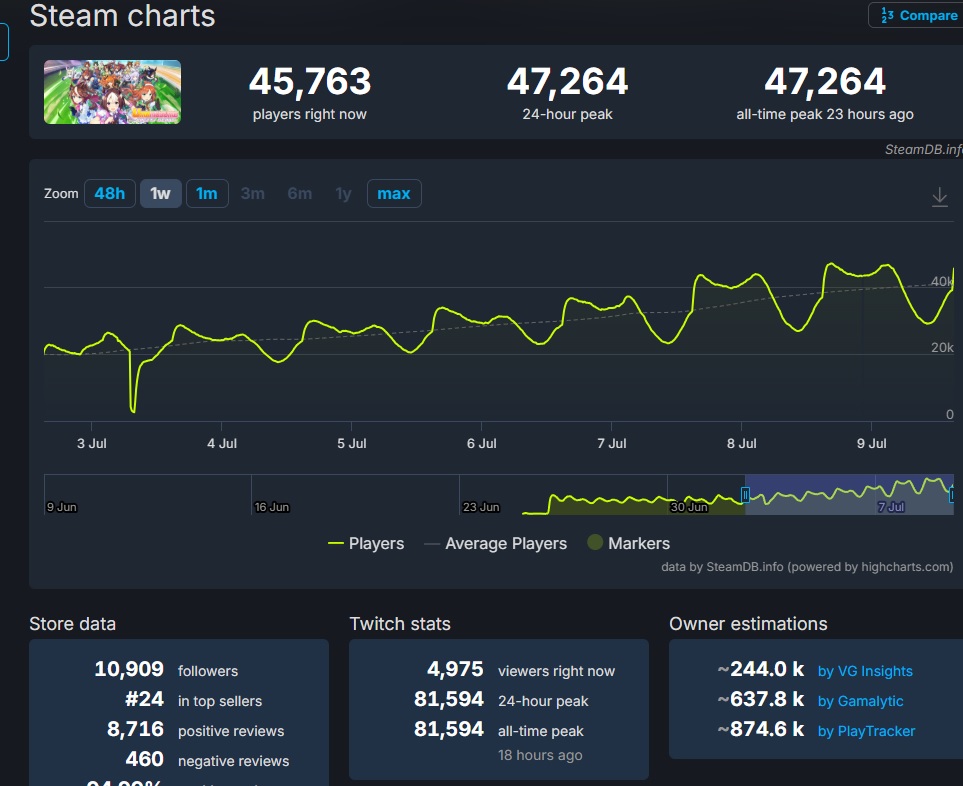Click the all-time peak 23 hours ago text

click(825, 114)
